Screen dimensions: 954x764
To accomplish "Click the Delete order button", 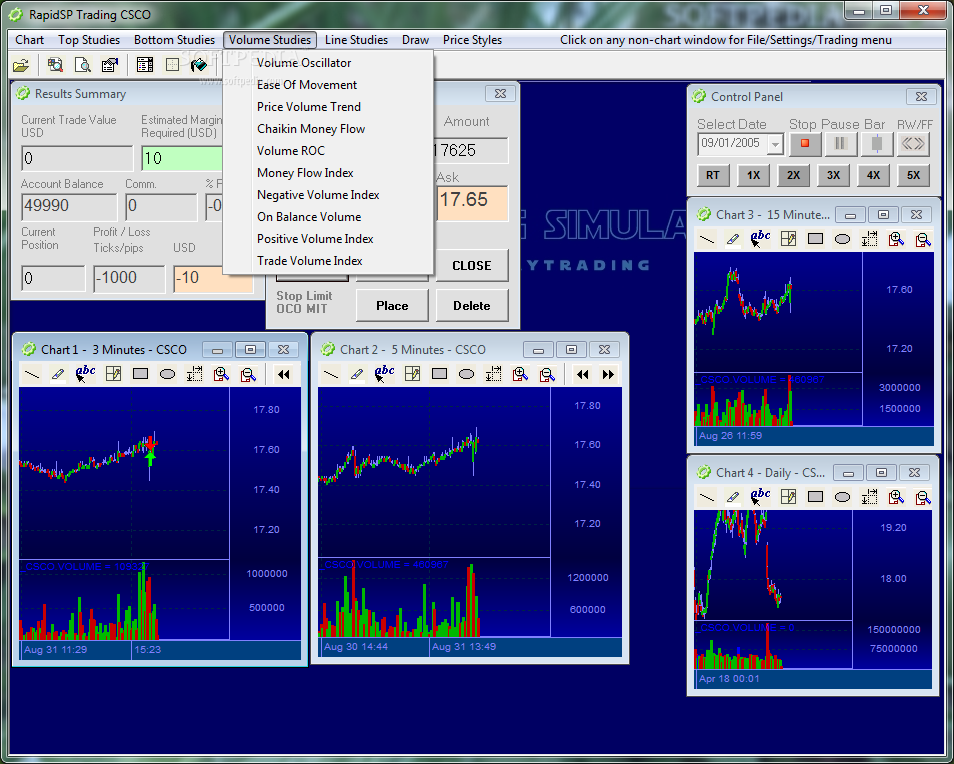I will (472, 305).
